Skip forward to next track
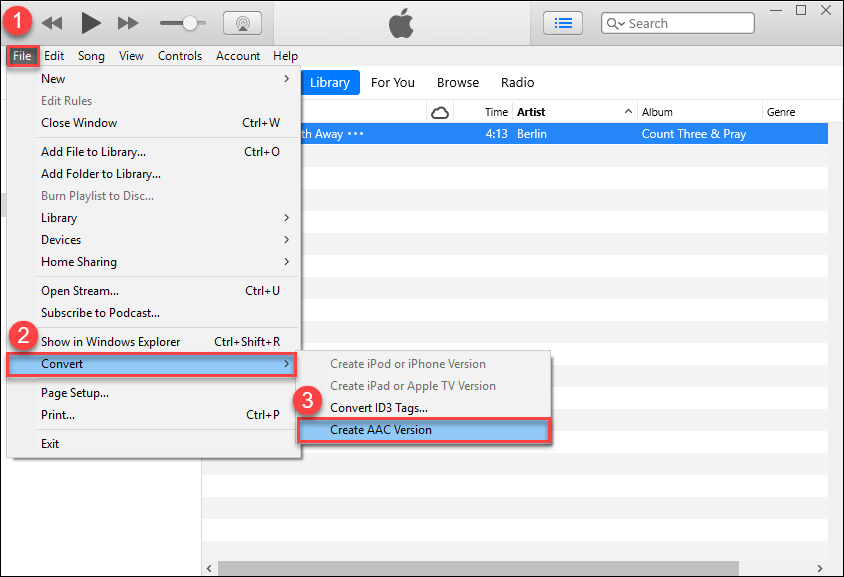Image resolution: width=844 pixels, height=577 pixels. click(128, 22)
